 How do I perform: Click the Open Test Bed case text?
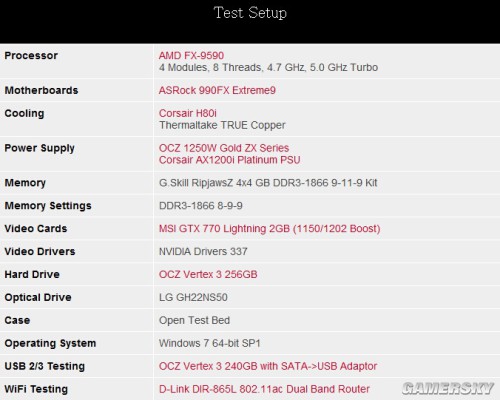[x=195, y=320]
